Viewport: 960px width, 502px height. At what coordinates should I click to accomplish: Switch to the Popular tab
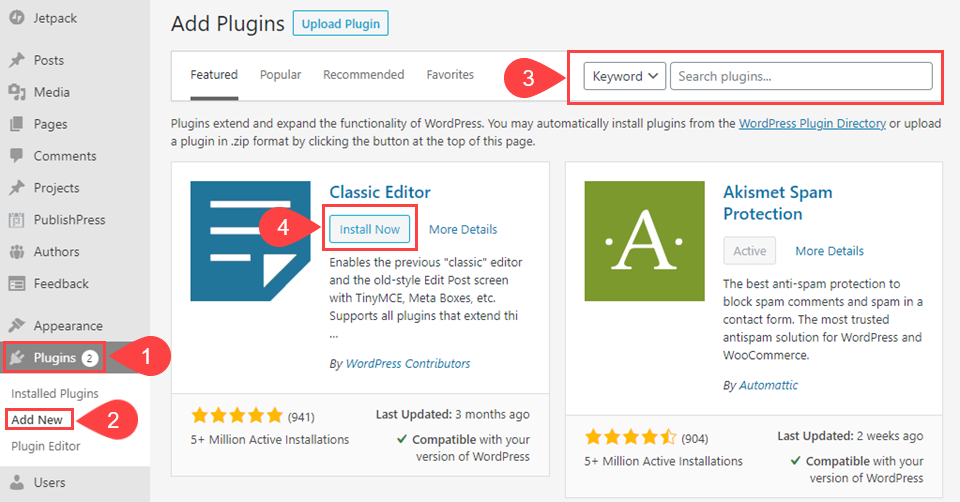coord(280,75)
